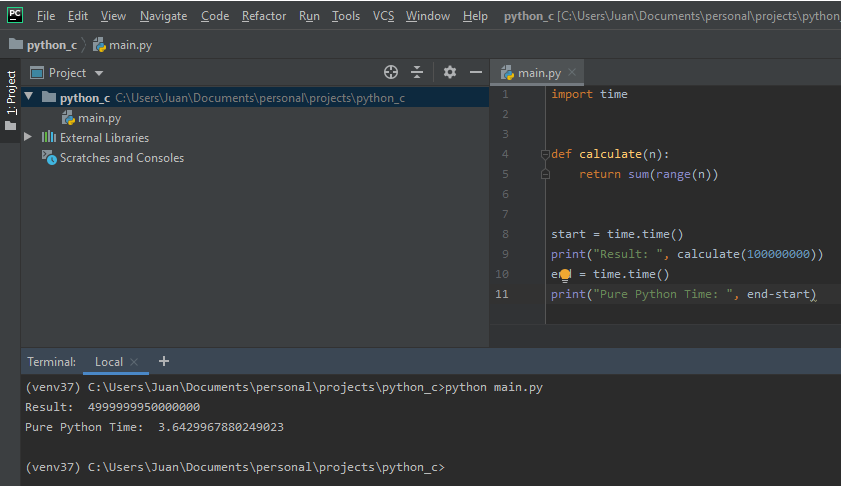Switch to Local terminal tab
Viewport: 841px width, 486px height.
(109, 362)
